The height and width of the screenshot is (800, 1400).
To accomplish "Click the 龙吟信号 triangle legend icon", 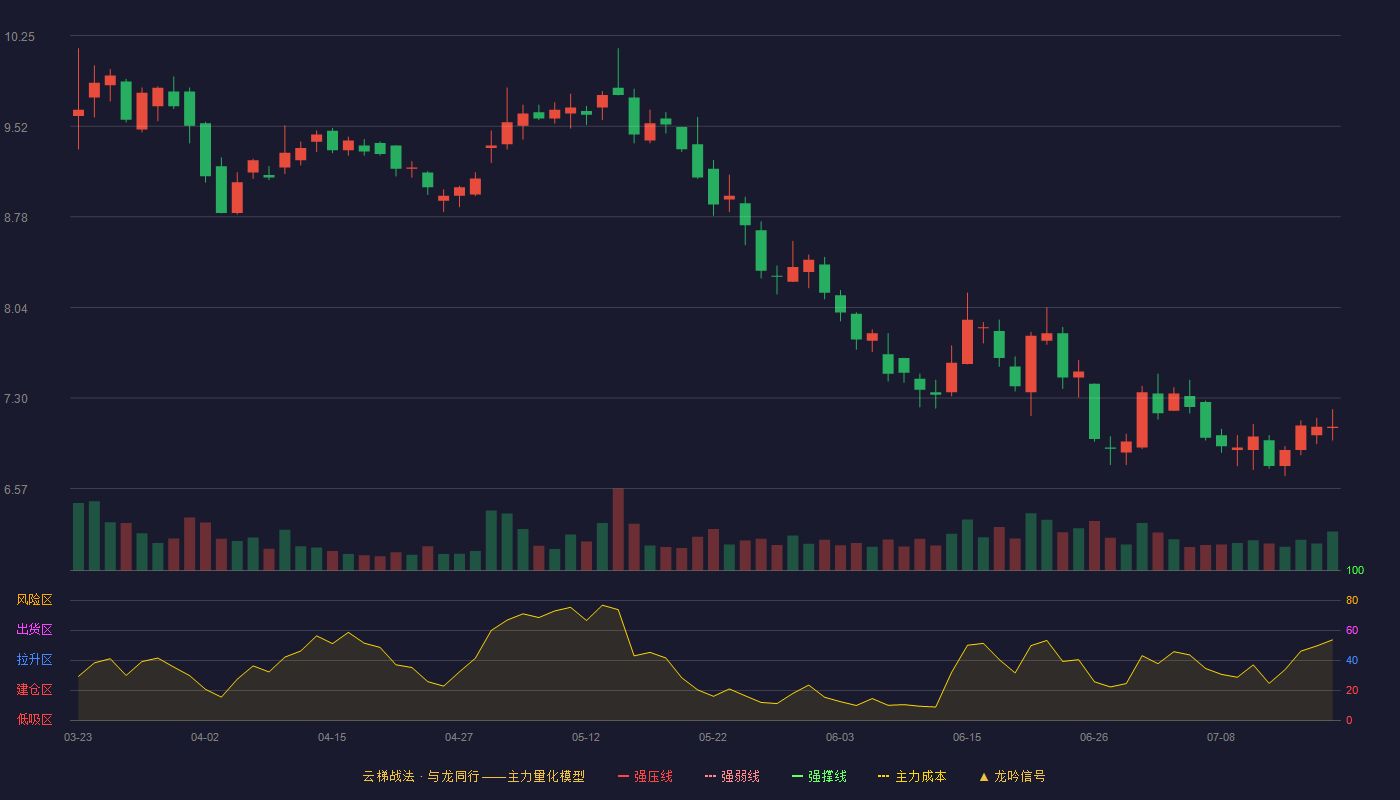I will [984, 776].
